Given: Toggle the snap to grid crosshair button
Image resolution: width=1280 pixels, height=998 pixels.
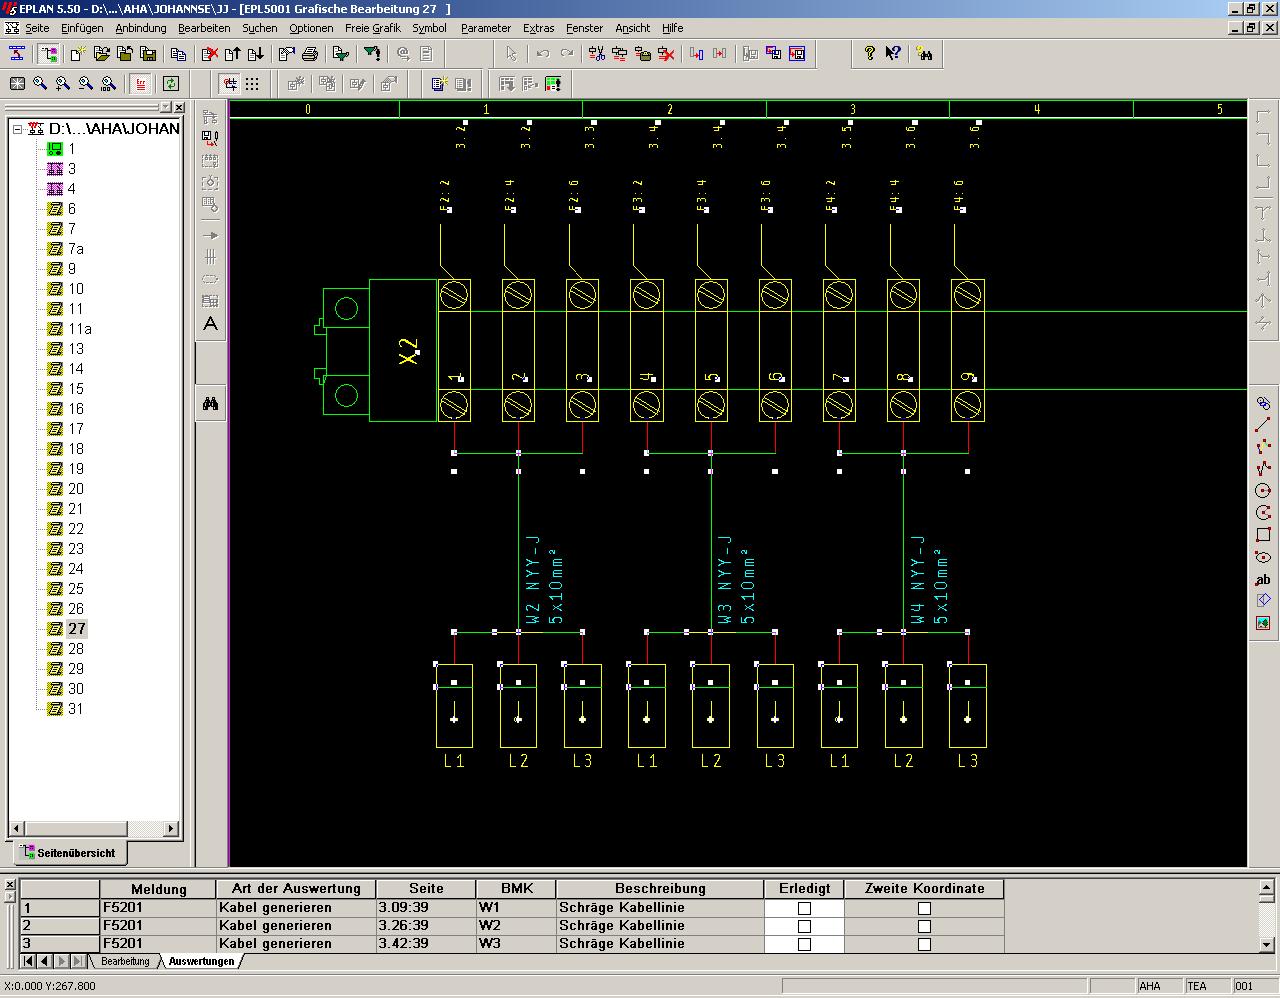Looking at the screenshot, I should (230, 84).
